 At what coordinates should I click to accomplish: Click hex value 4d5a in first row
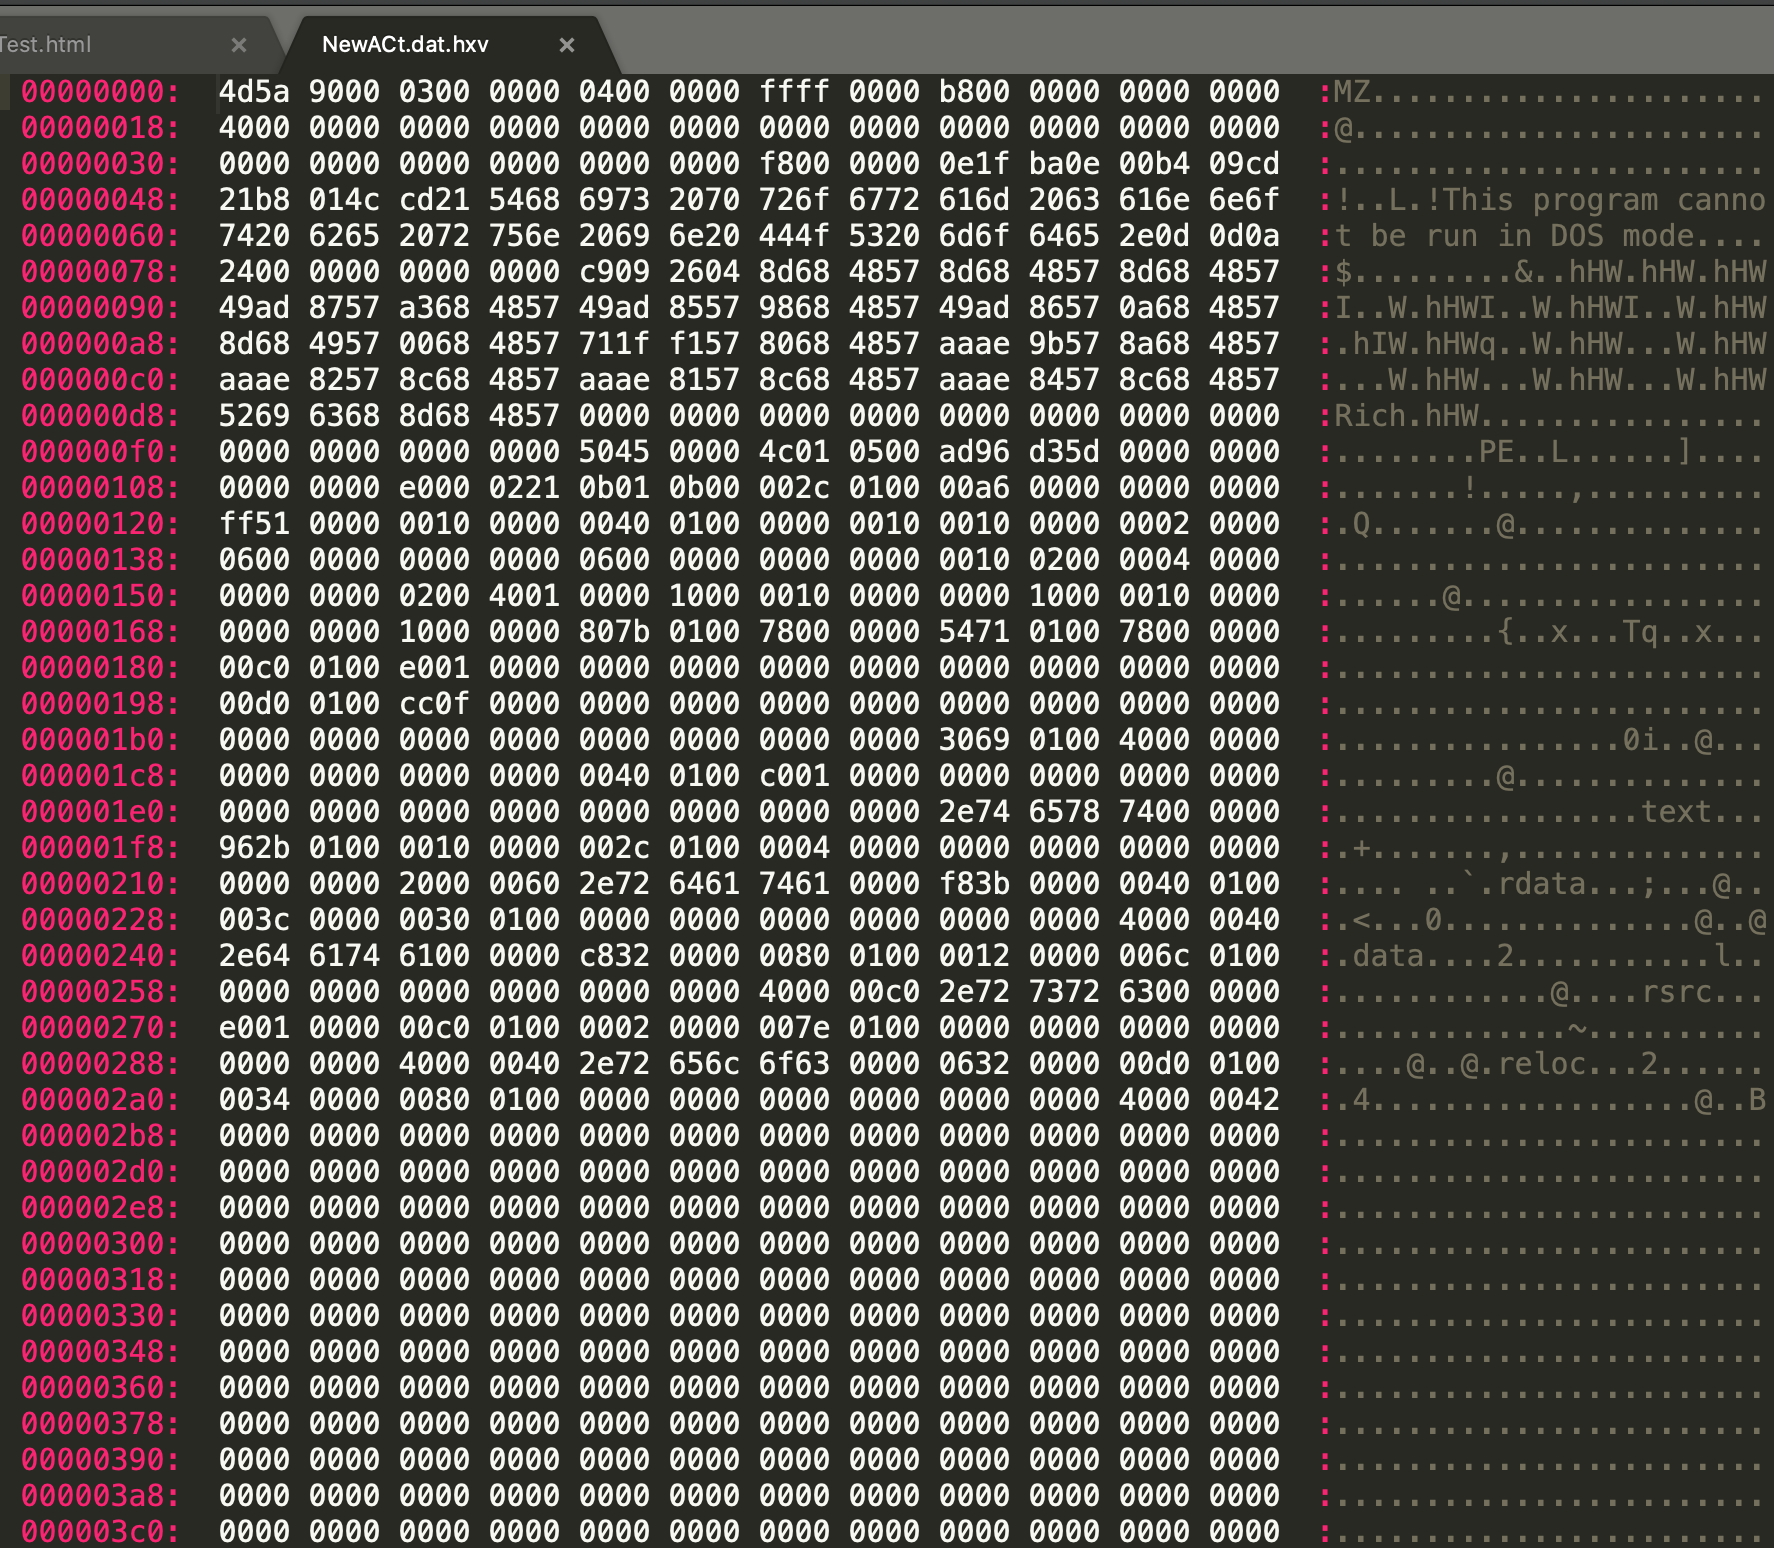(x=254, y=92)
